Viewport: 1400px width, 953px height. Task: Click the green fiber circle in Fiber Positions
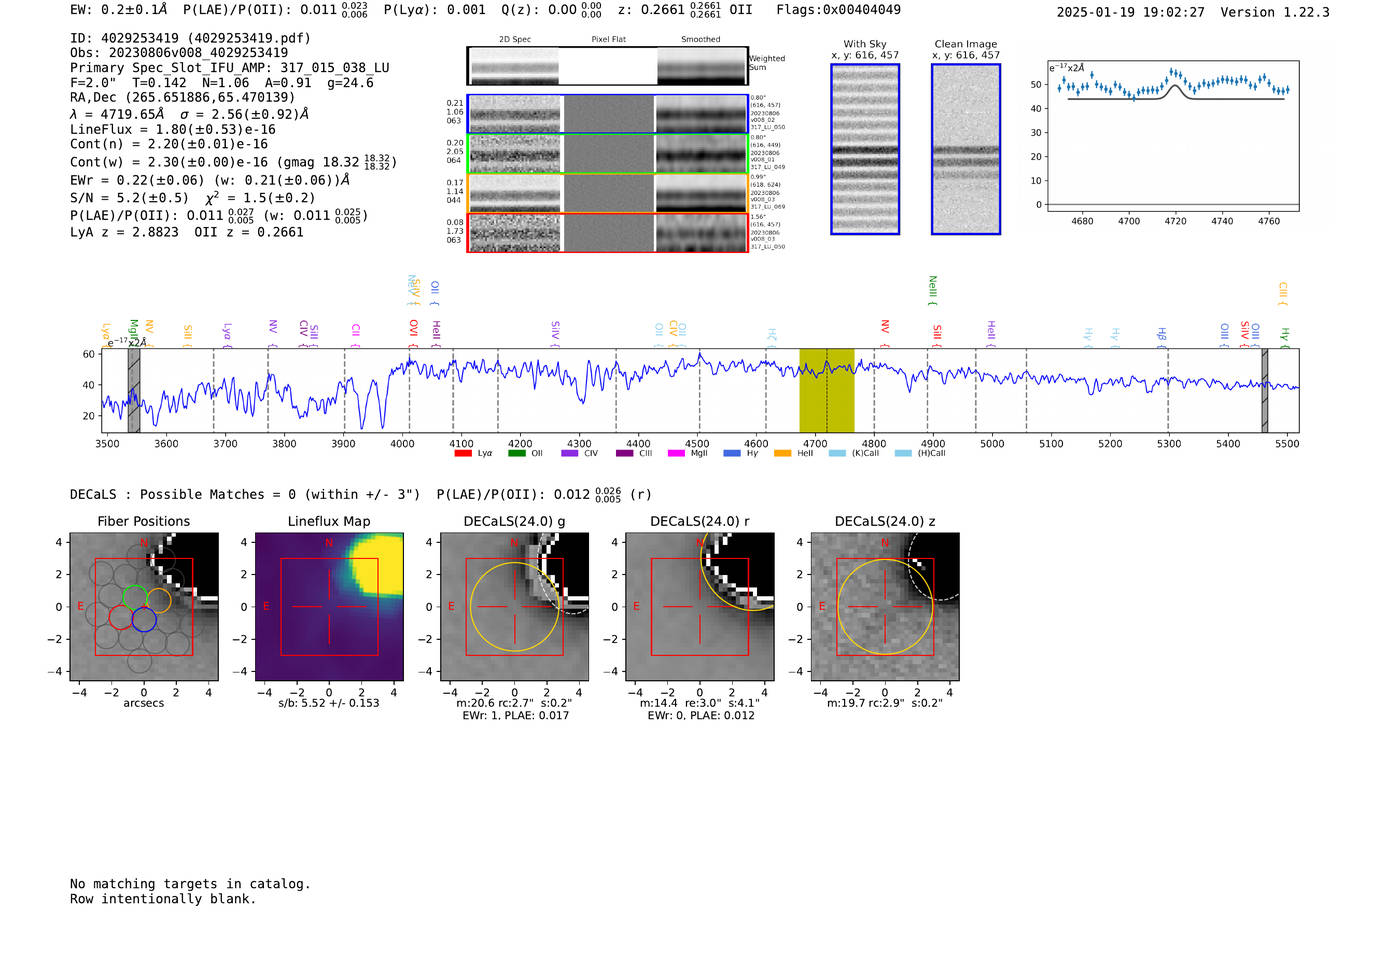coord(134,598)
